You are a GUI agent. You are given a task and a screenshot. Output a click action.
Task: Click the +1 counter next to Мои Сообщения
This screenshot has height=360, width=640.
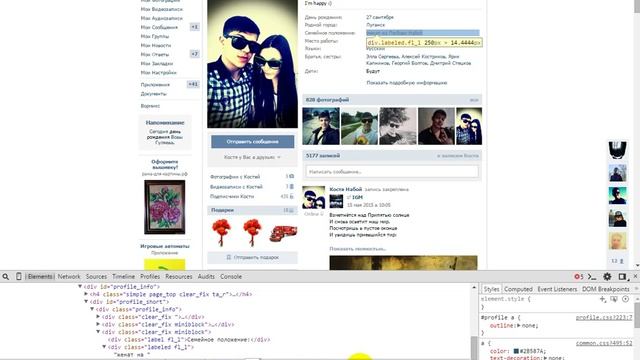195,27
